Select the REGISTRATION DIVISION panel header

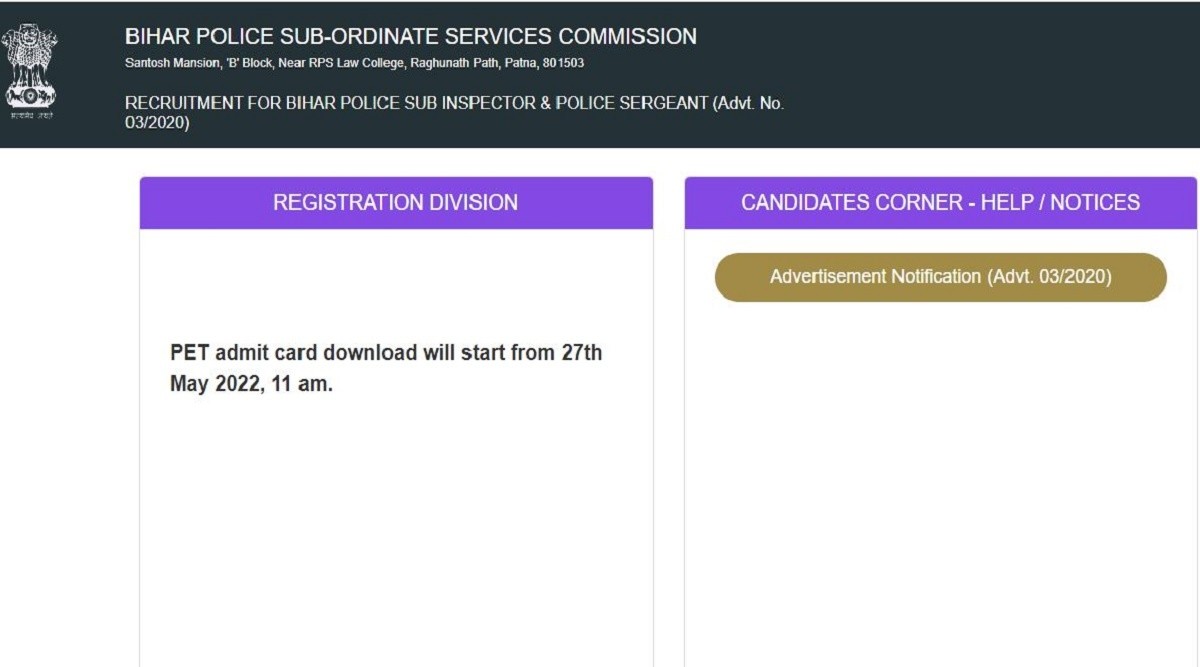[x=396, y=203]
